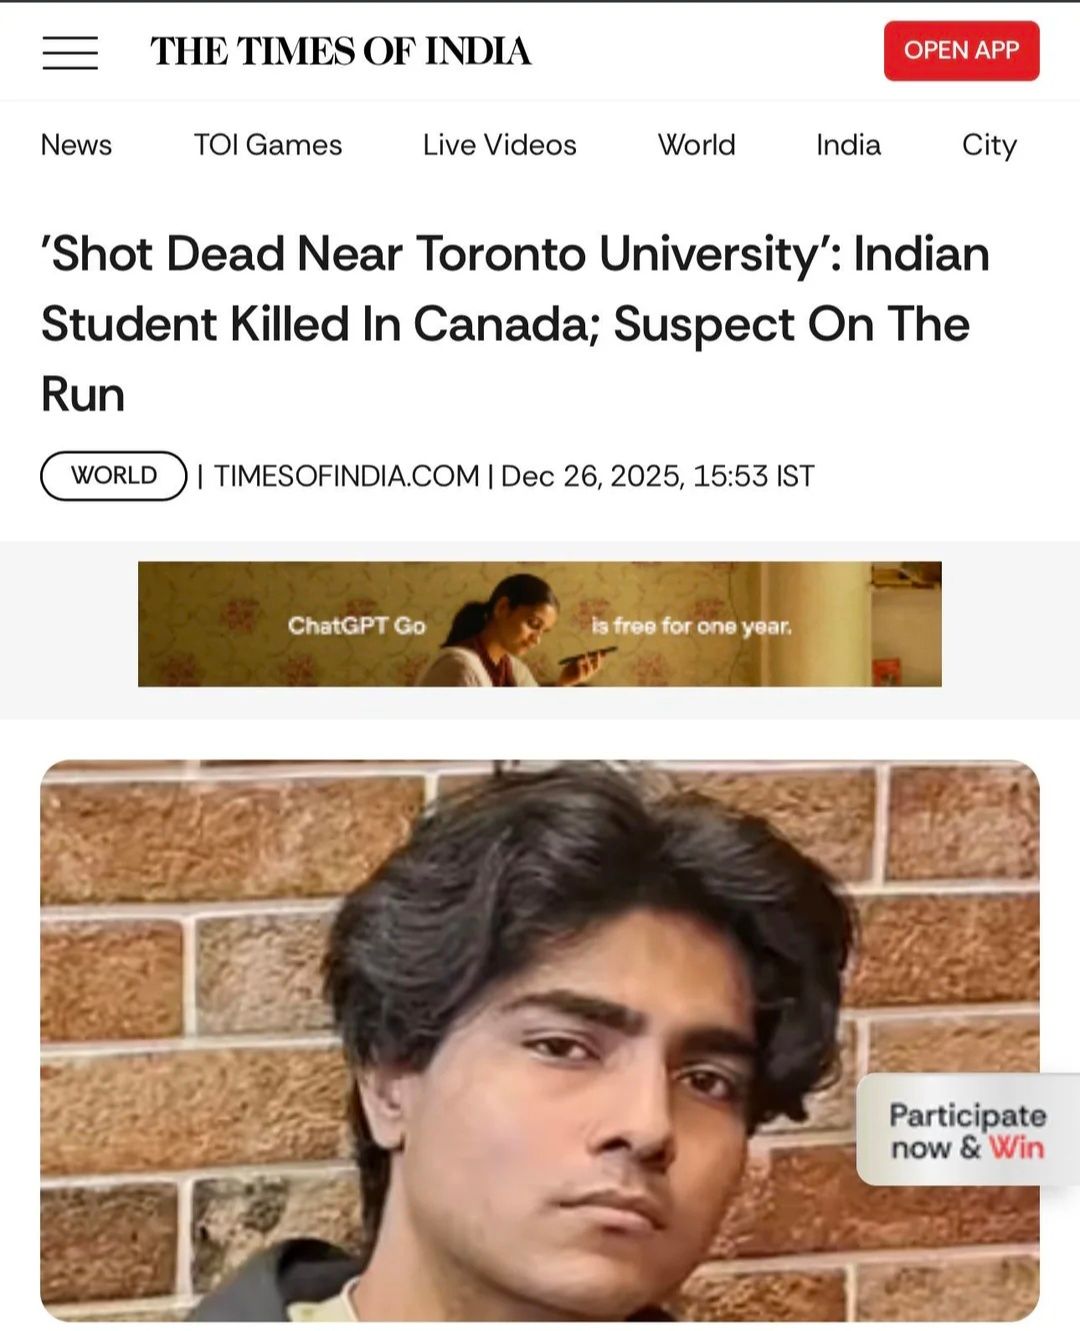Open the TIMESOFINDIA.COM author link
Image resolution: width=1080 pixels, height=1331 pixels.
pyautogui.click(x=346, y=476)
